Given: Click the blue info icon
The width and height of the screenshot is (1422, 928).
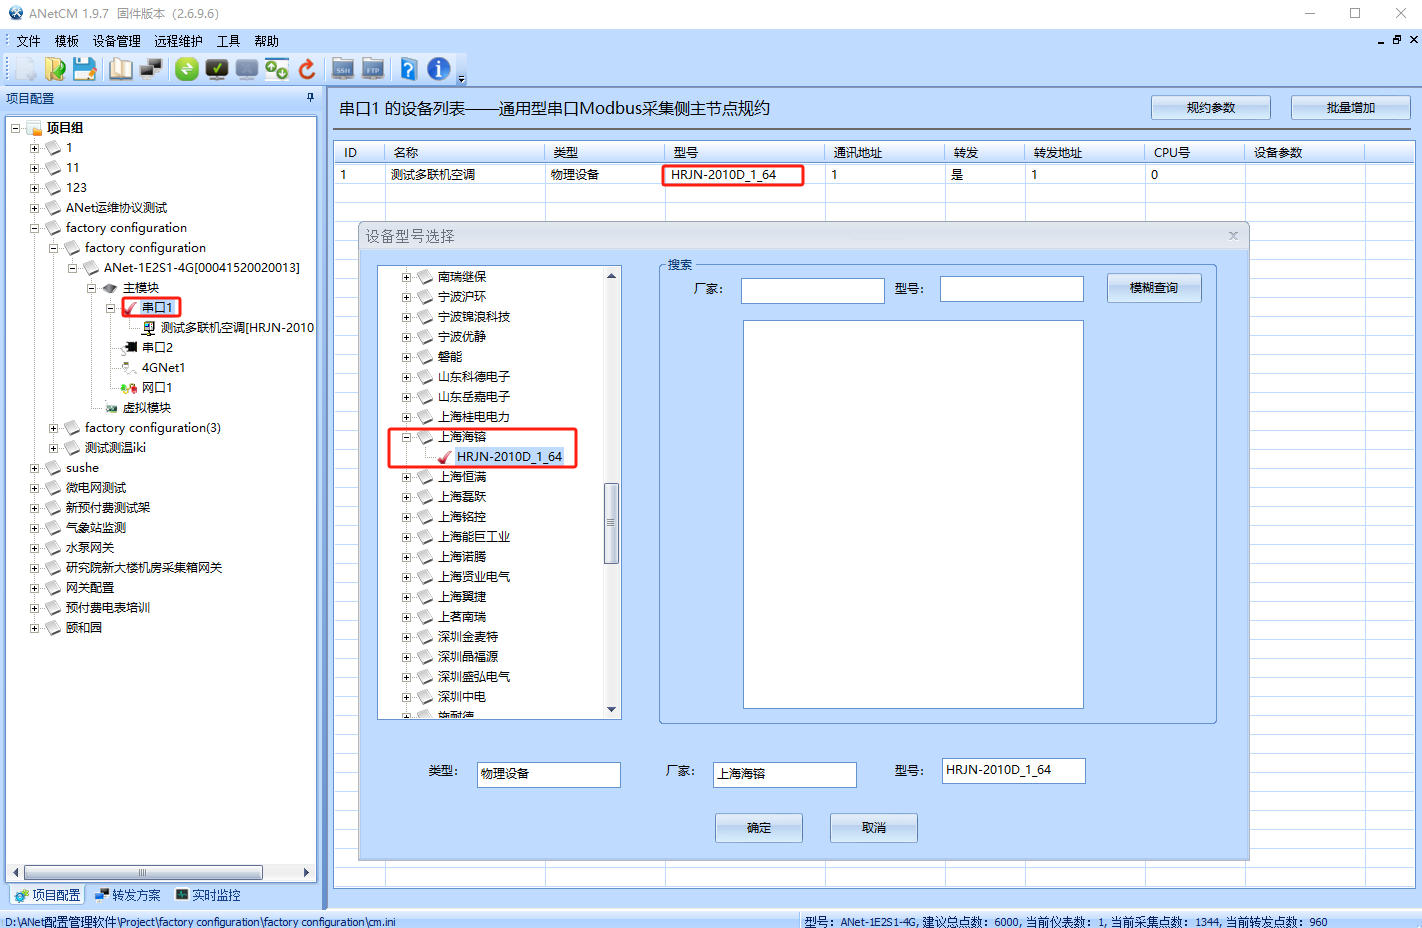Looking at the screenshot, I should 438,69.
